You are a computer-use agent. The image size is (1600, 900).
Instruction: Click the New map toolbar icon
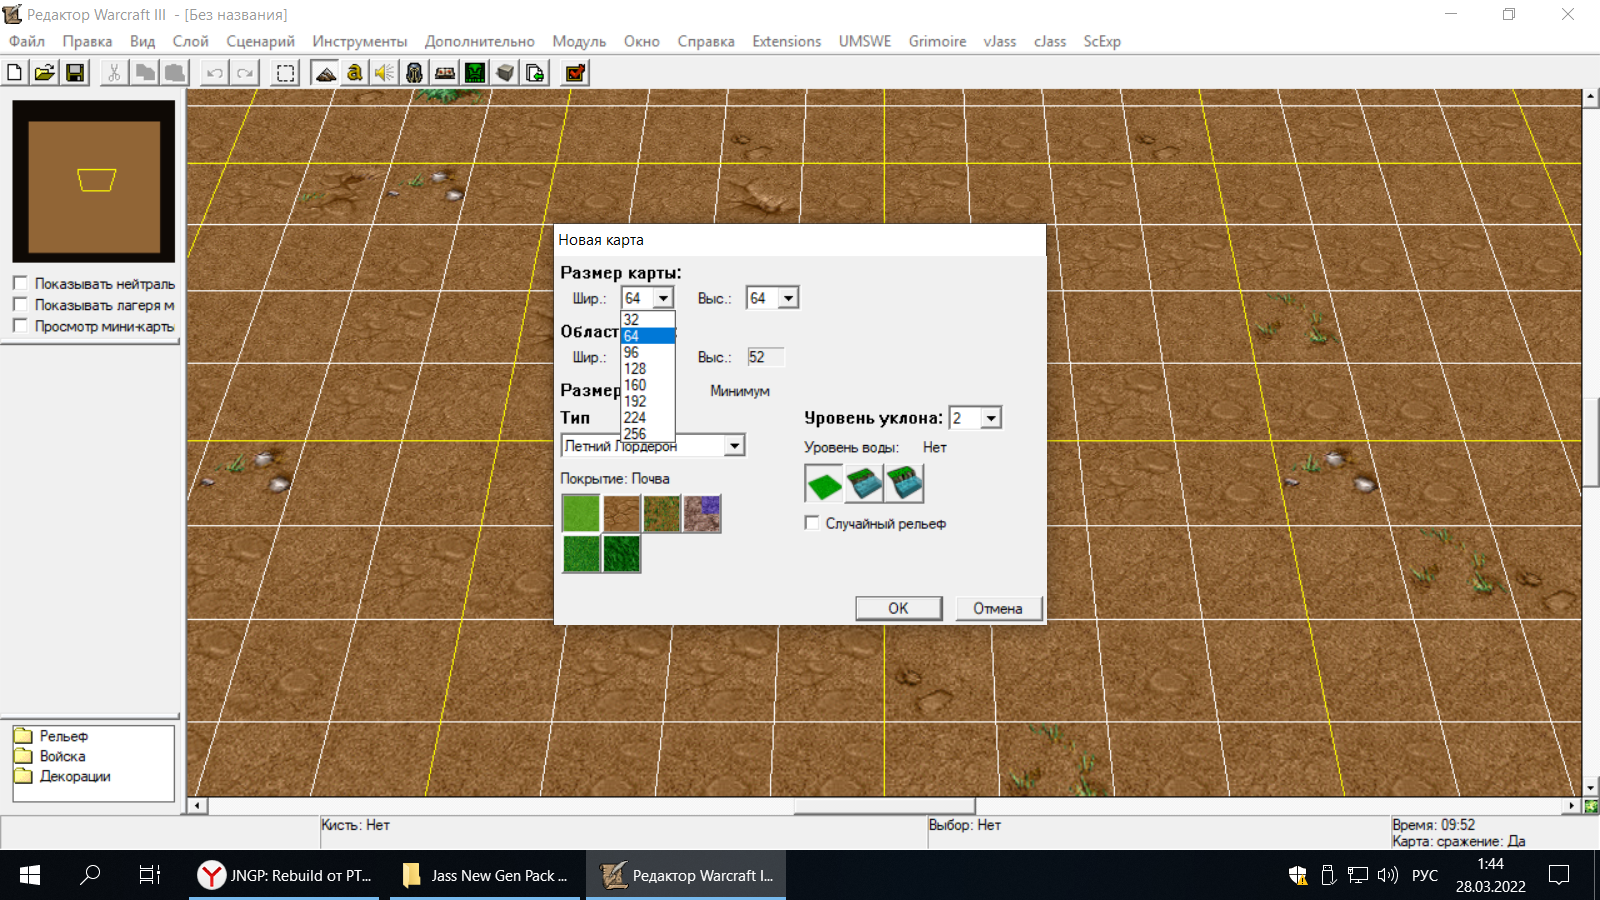point(15,73)
